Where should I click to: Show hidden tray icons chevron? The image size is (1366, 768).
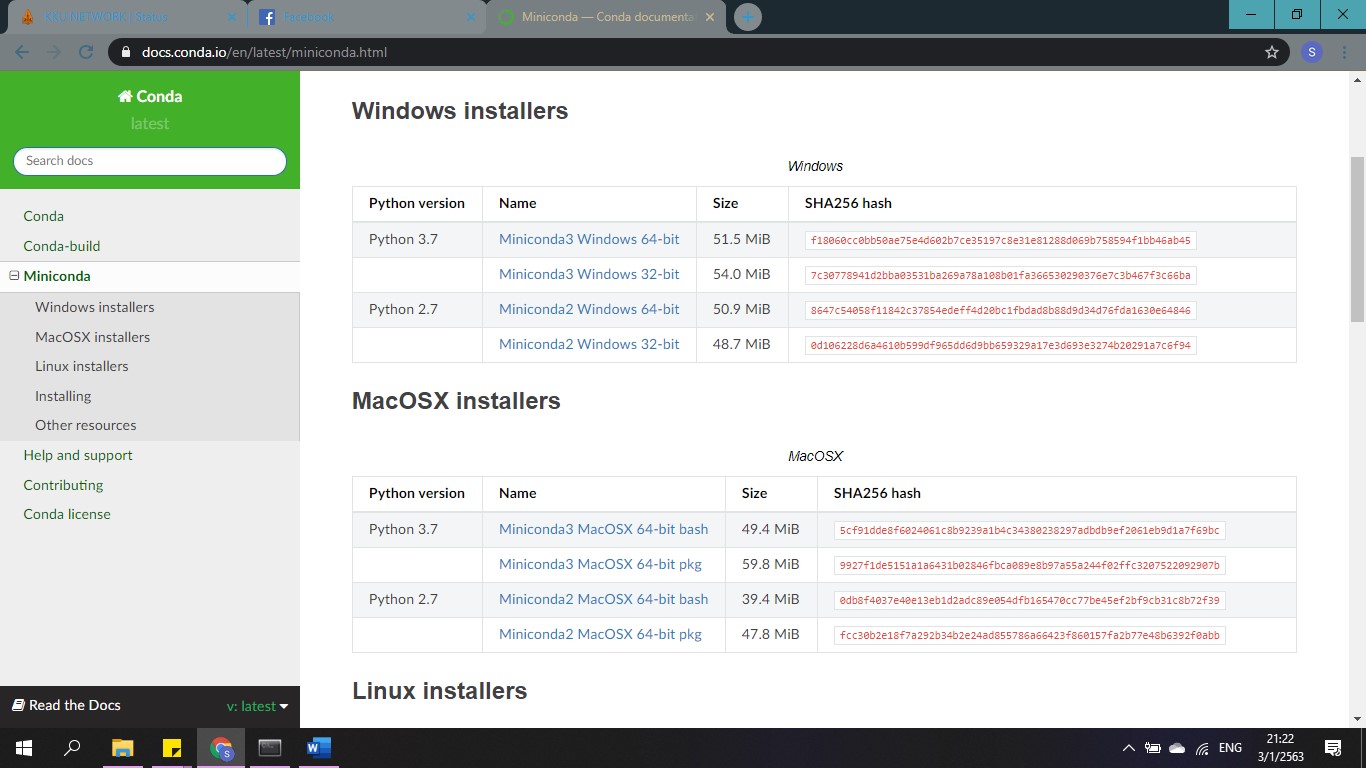coord(1129,748)
